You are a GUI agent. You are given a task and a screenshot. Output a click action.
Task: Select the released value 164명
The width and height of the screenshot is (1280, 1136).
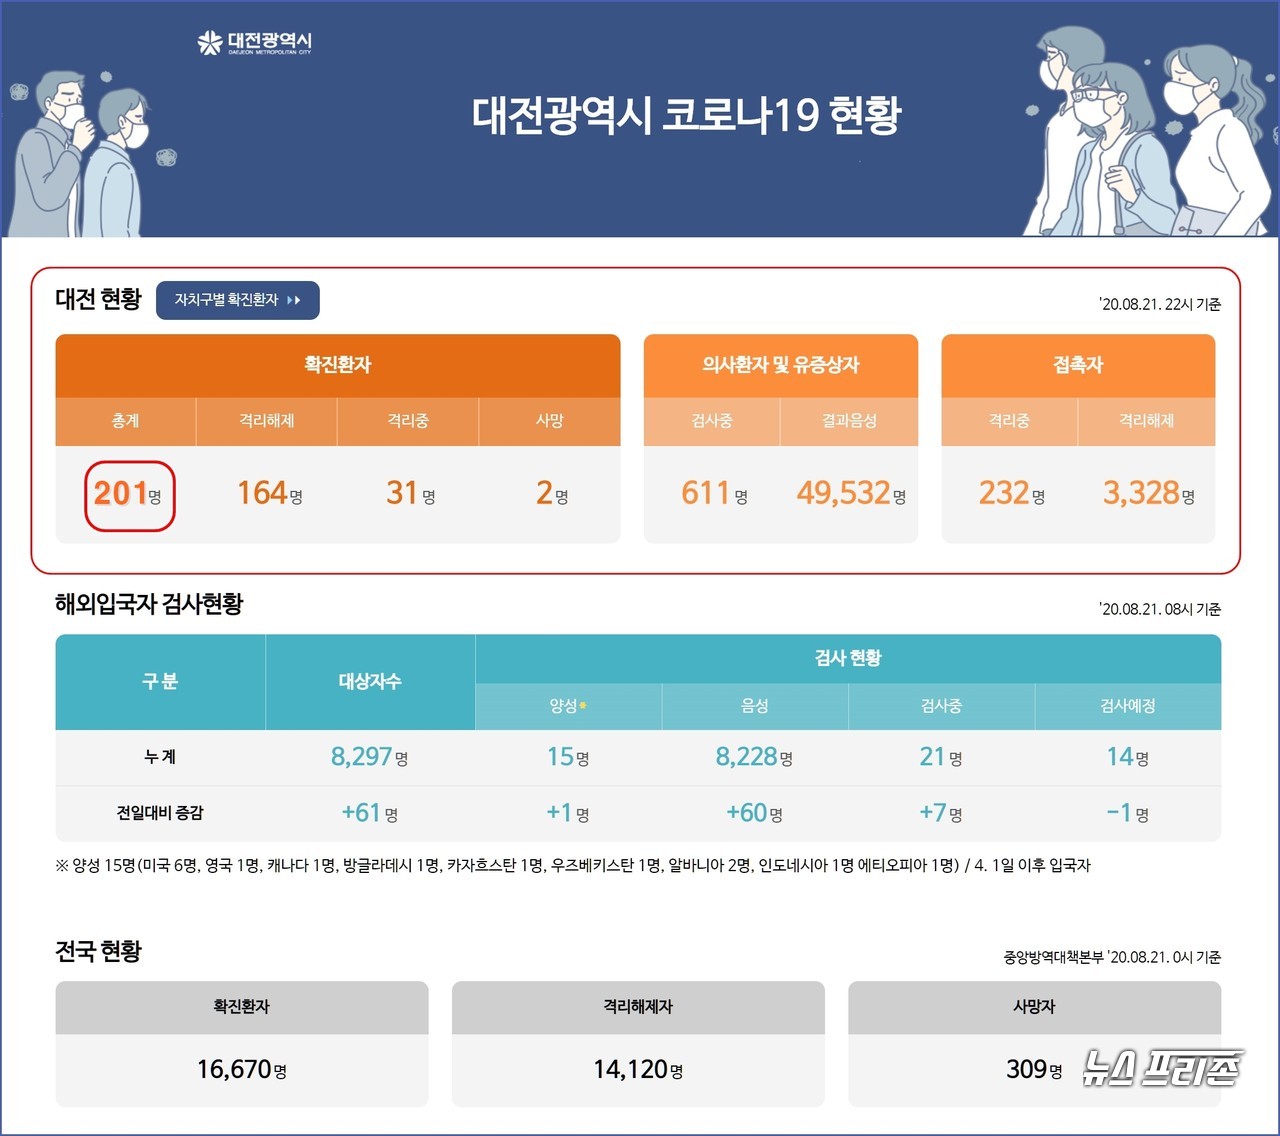click(270, 494)
